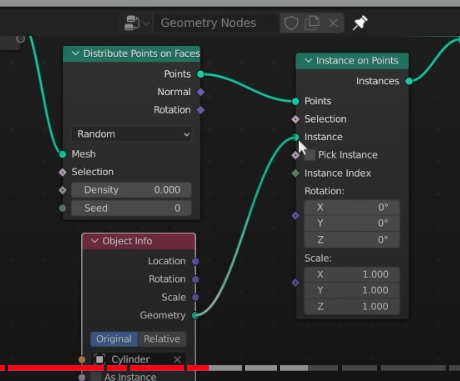The height and width of the screenshot is (381, 460).
Task: Clear the Cylinder object with X
Action: pyautogui.click(x=177, y=359)
